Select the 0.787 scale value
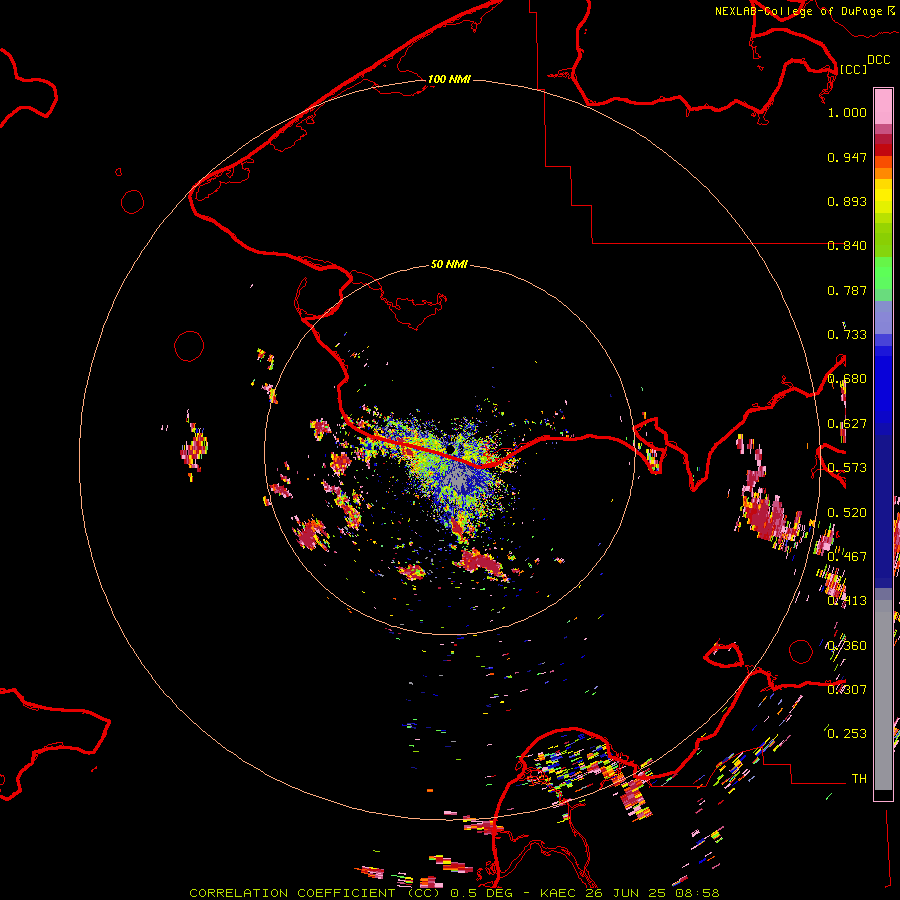 click(x=847, y=290)
